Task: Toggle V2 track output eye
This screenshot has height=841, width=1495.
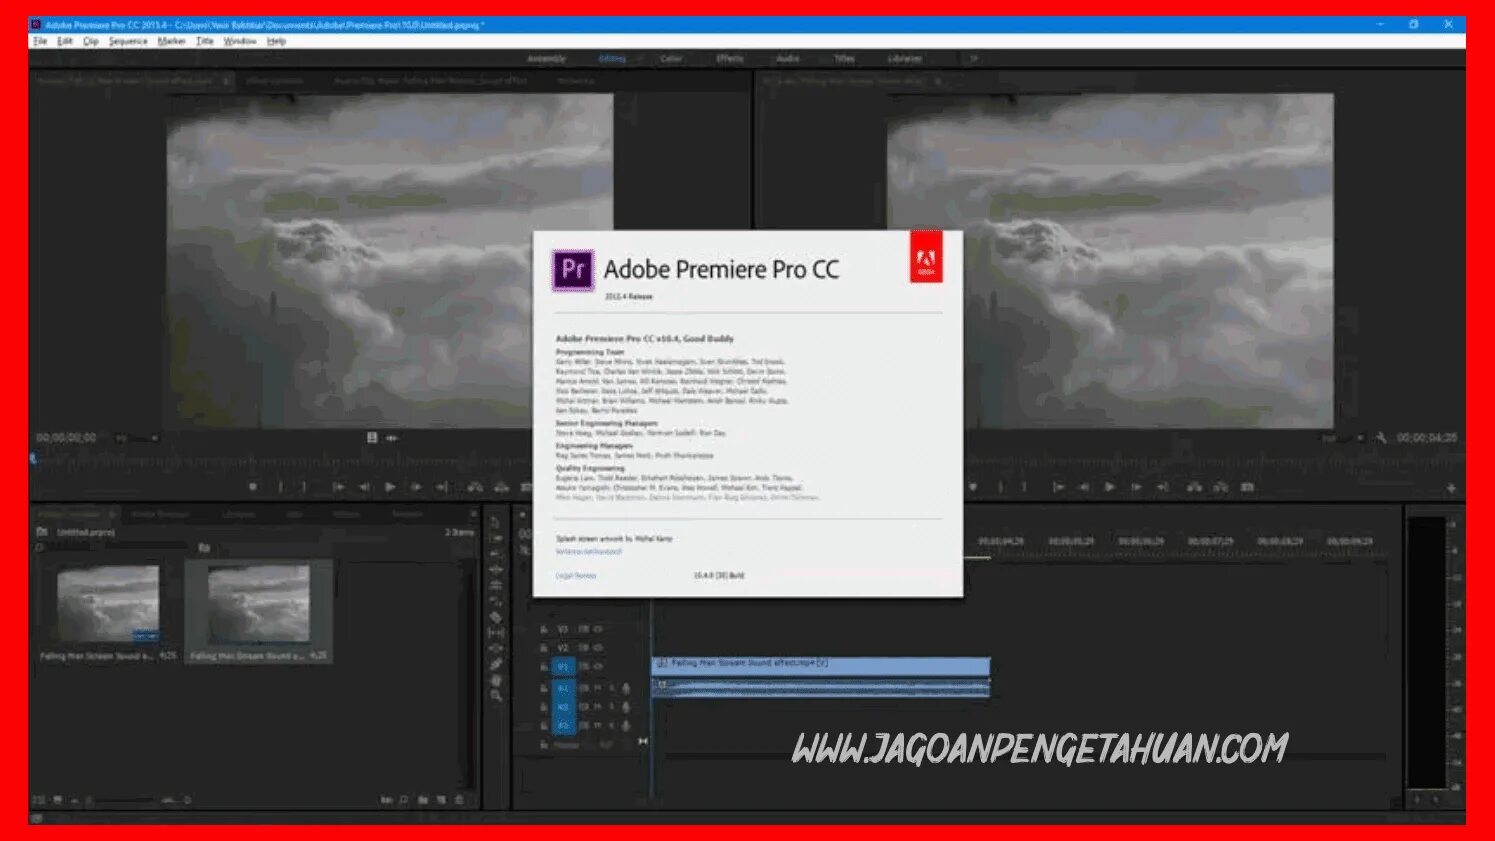Action: pyautogui.click(x=598, y=648)
